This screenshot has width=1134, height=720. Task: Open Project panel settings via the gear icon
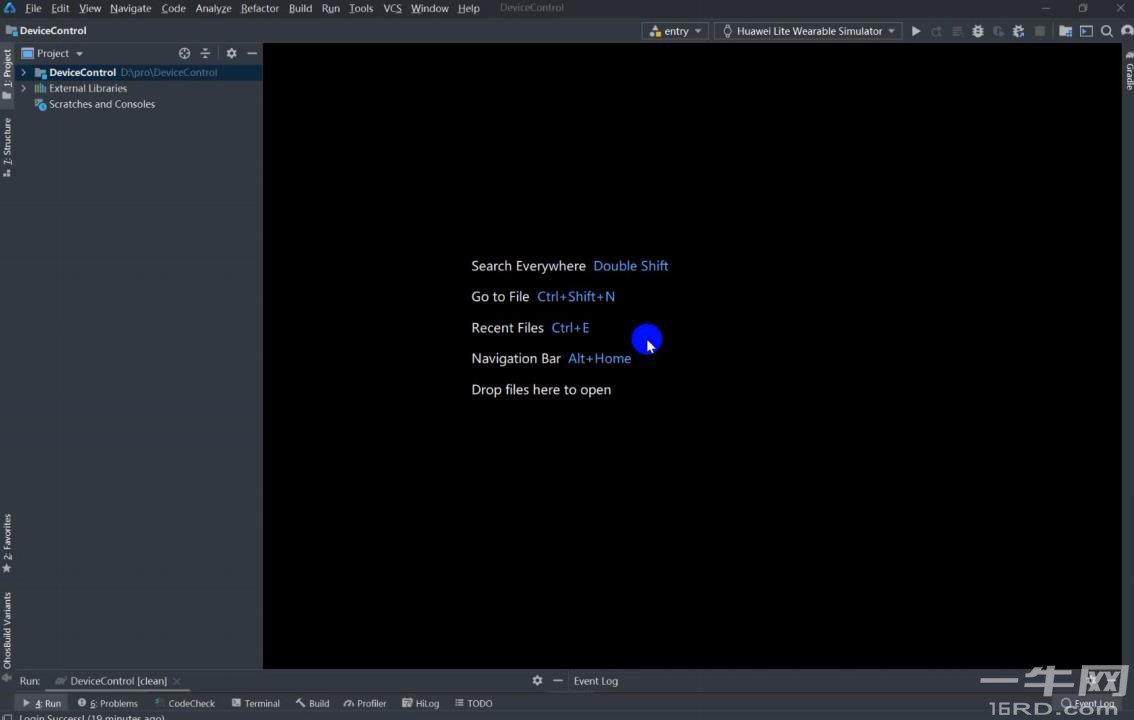(230, 53)
